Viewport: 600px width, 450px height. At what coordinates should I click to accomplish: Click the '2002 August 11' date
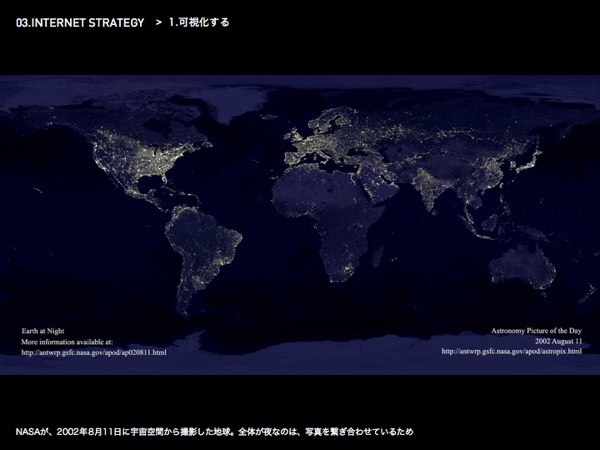[x=558, y=341]
